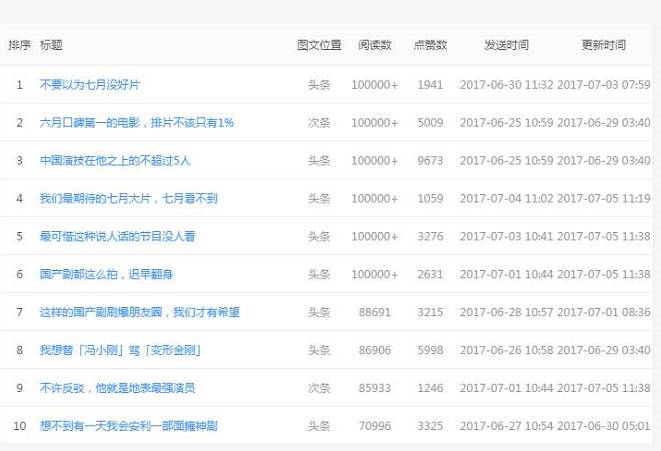Click rank number 7
The height and width of the screenshot is (451, 661).
pos(19,312)
